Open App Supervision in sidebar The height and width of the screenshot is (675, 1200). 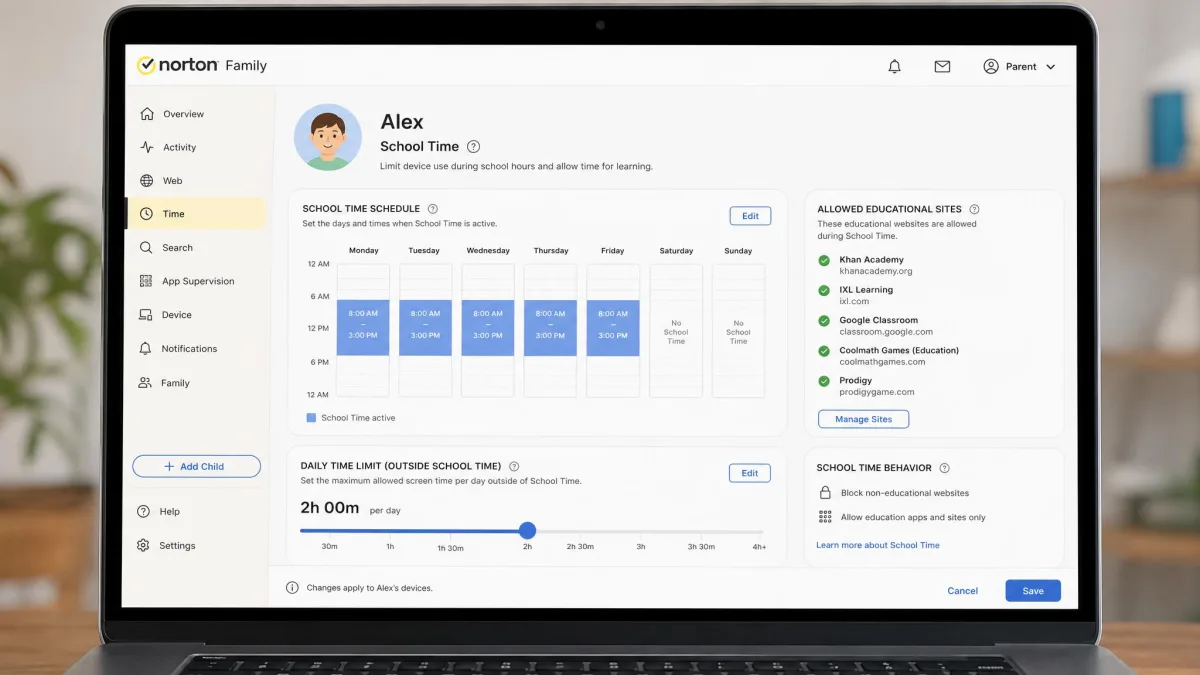[x=196, y=281]
